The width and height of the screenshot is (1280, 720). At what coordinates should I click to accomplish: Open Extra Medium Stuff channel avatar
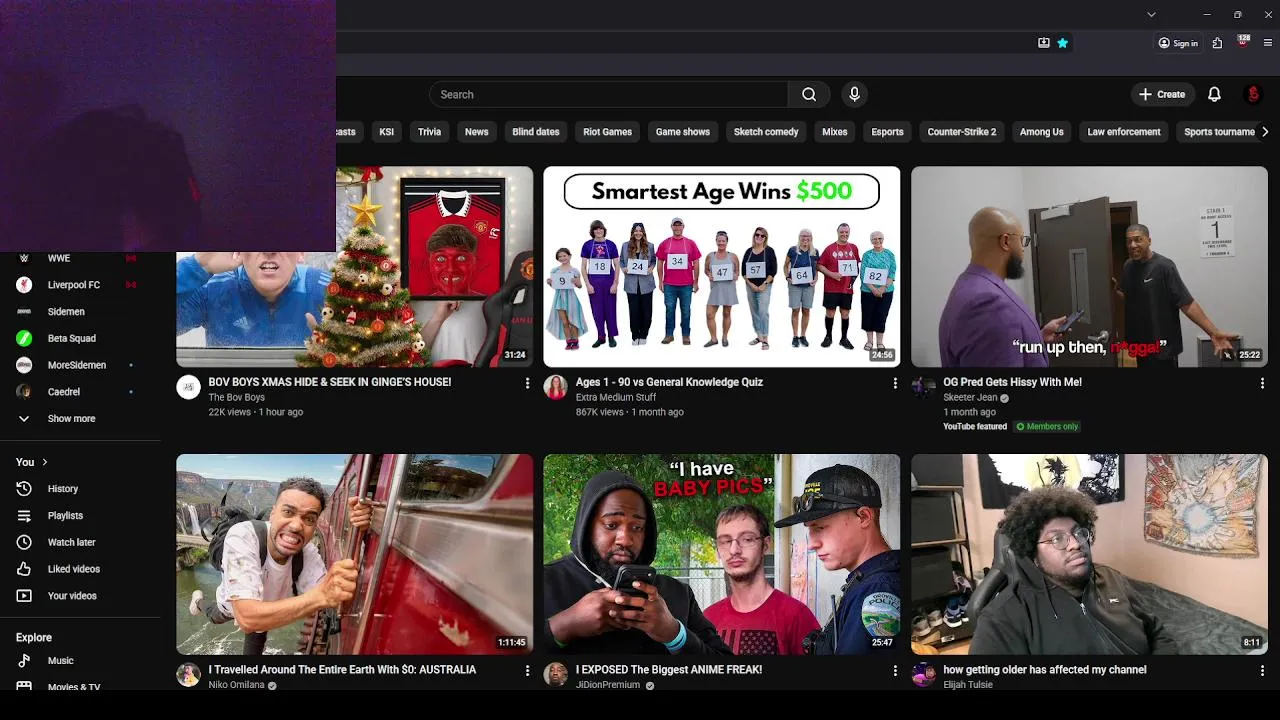click(x=555, y=388)
